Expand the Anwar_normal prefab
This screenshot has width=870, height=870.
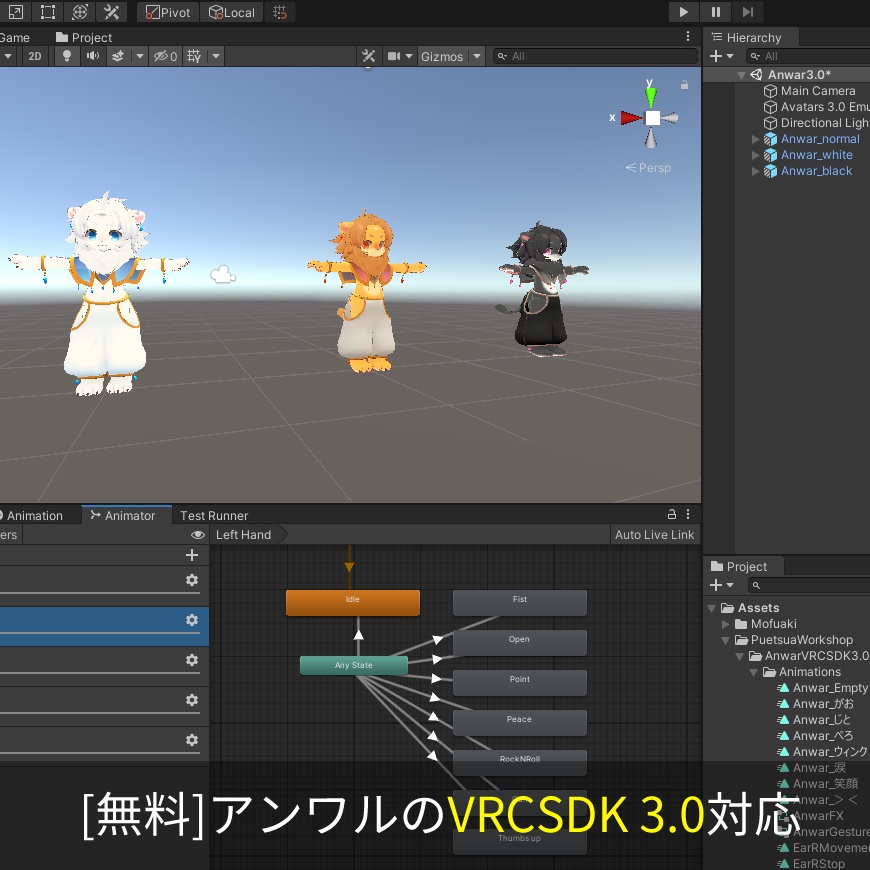[x=755, y=139]
